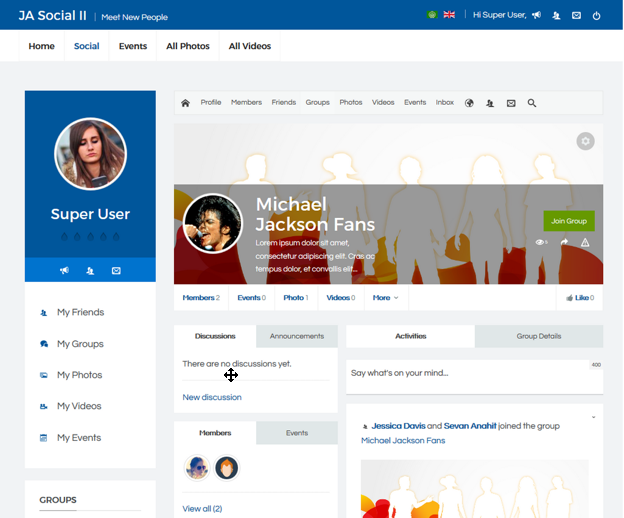
Task: Click the My Photos sidebar icon
Action: pos(44,375)
